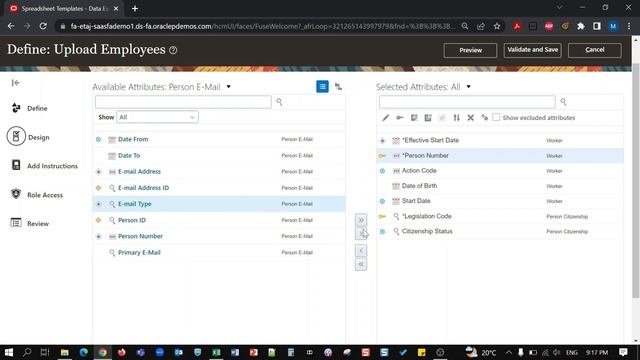Click the page vertical scrollbar
Image resolution: width=640 pixels, height=360 pixels.
click(x=636, y=180)
